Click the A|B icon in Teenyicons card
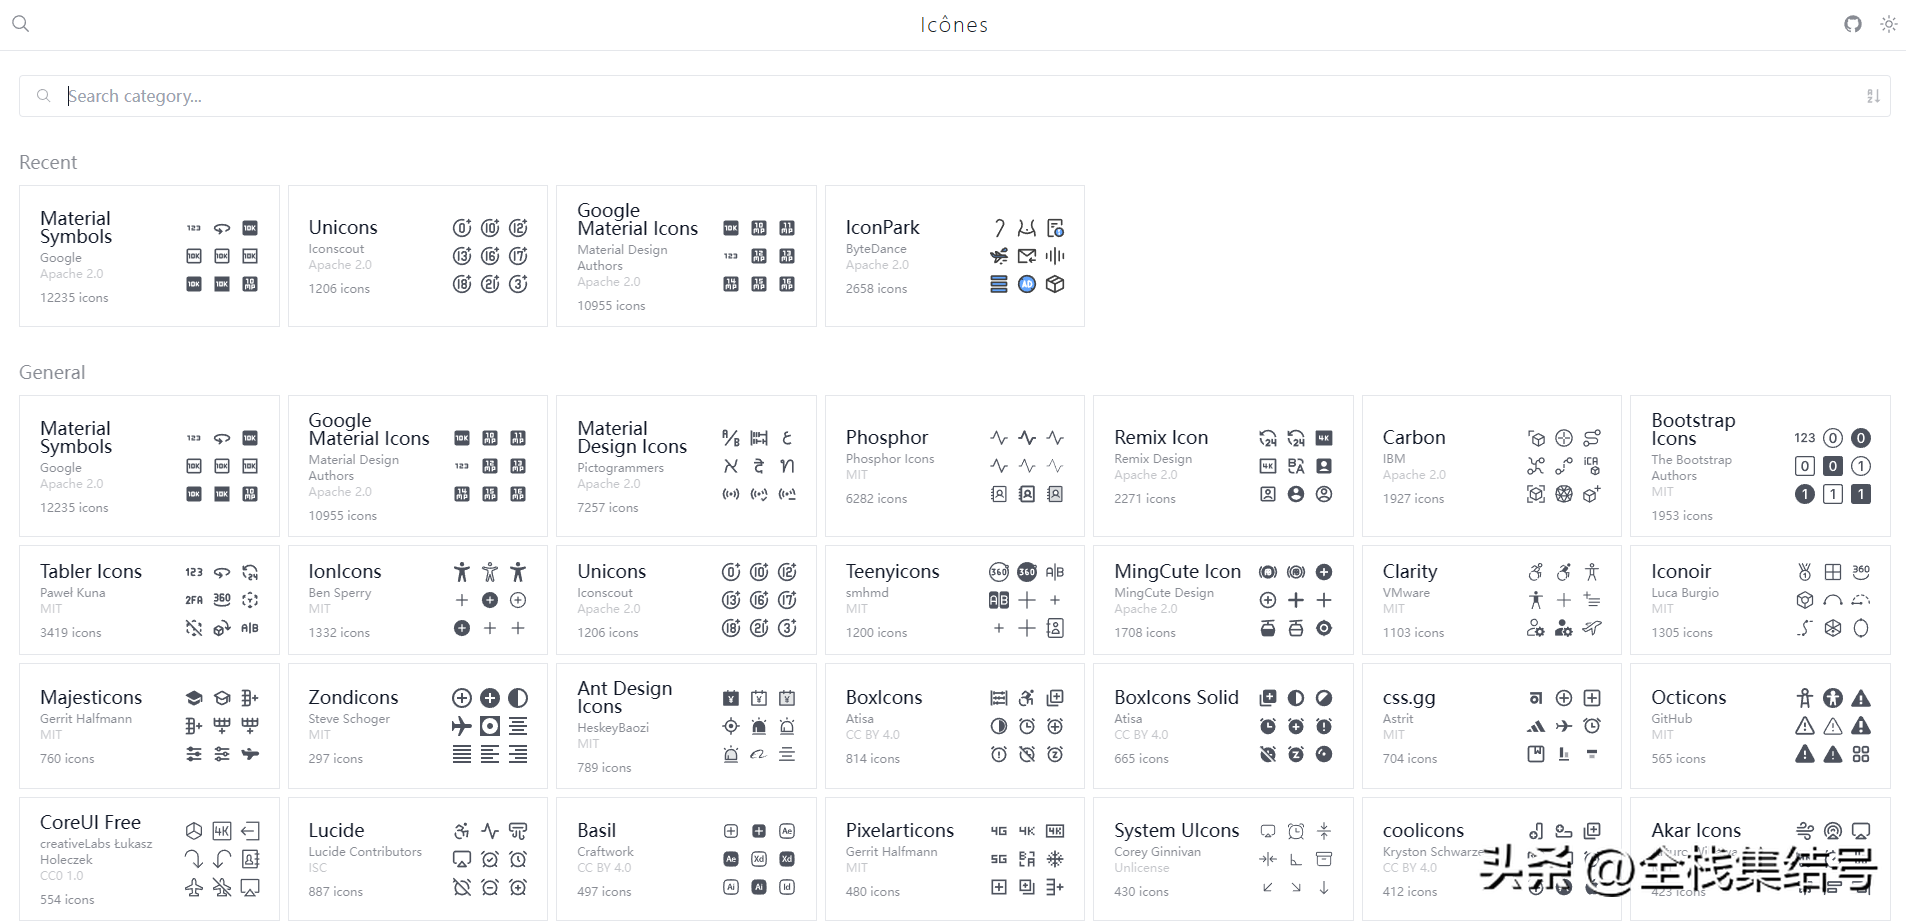Screen dimensions: 1906x921 coord(1055,572)
